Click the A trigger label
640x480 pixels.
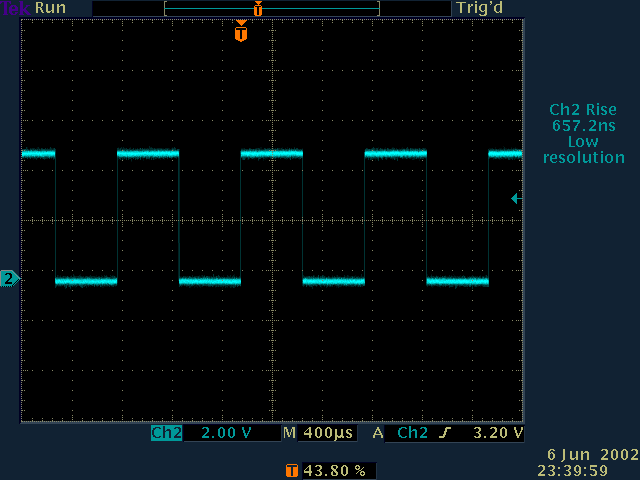click(378, 434)
